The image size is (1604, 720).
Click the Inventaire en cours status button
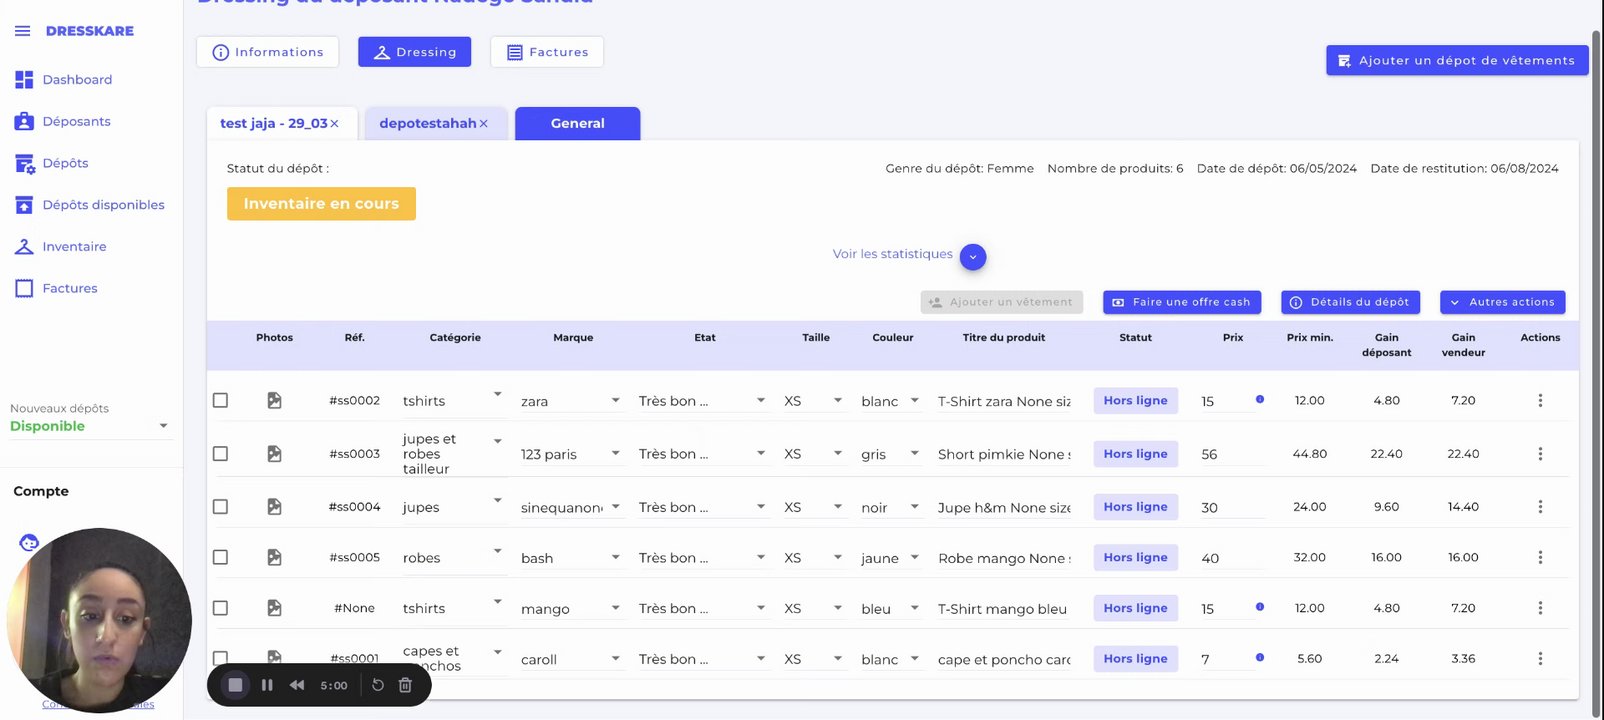coord(321,203)
